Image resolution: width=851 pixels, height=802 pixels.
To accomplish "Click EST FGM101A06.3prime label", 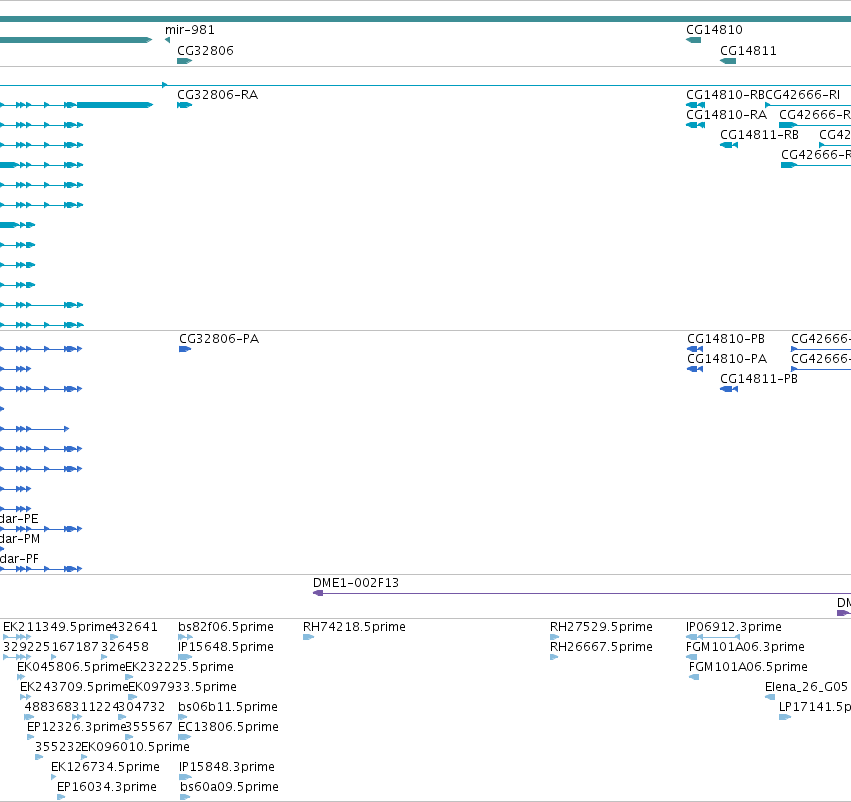I will (745, 647).
